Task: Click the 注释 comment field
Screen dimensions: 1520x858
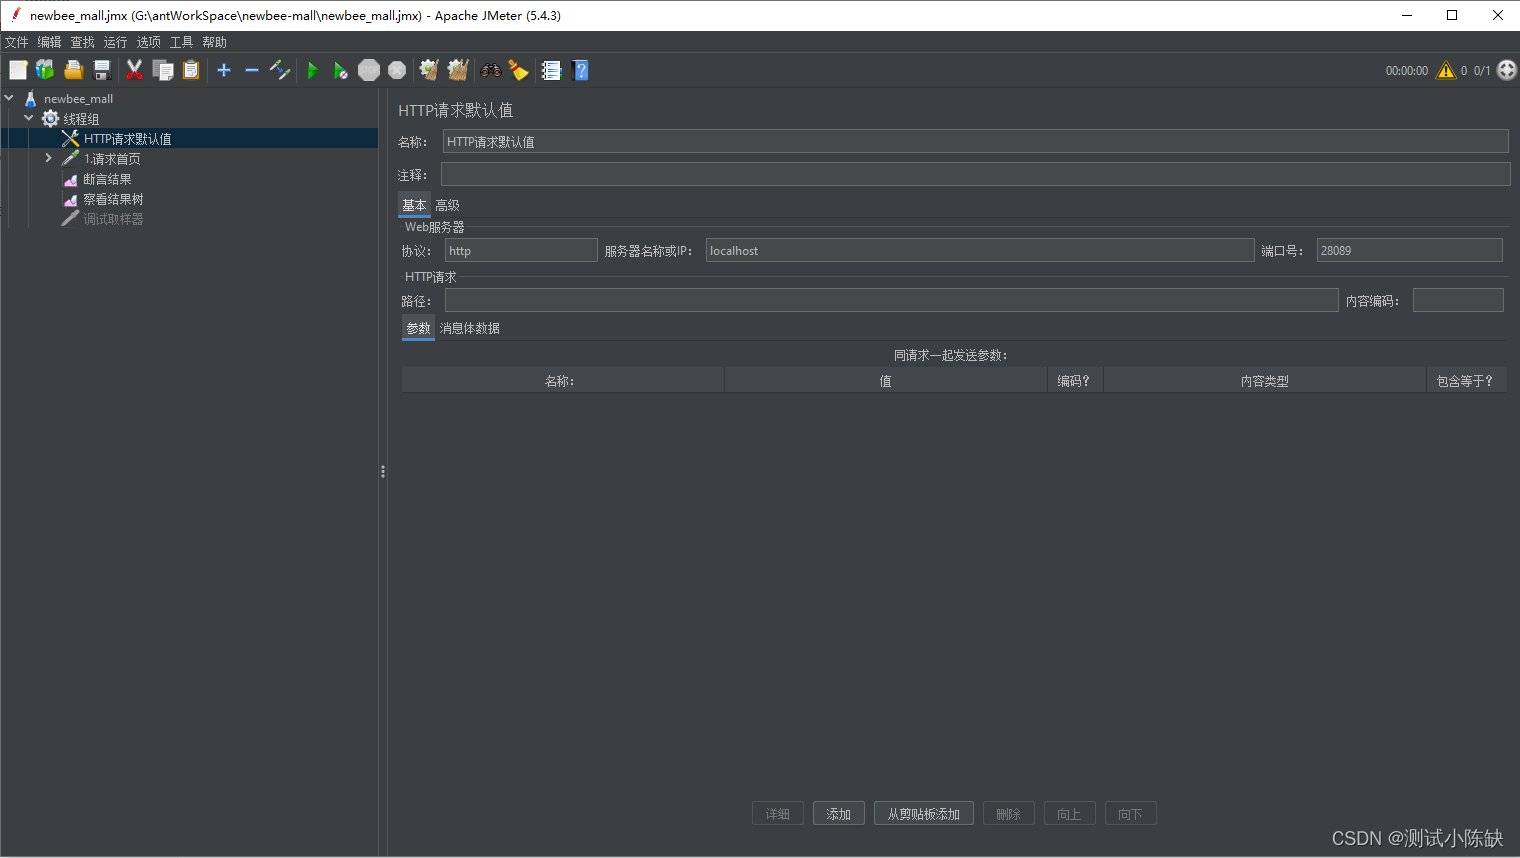Action: coord(975,174)
